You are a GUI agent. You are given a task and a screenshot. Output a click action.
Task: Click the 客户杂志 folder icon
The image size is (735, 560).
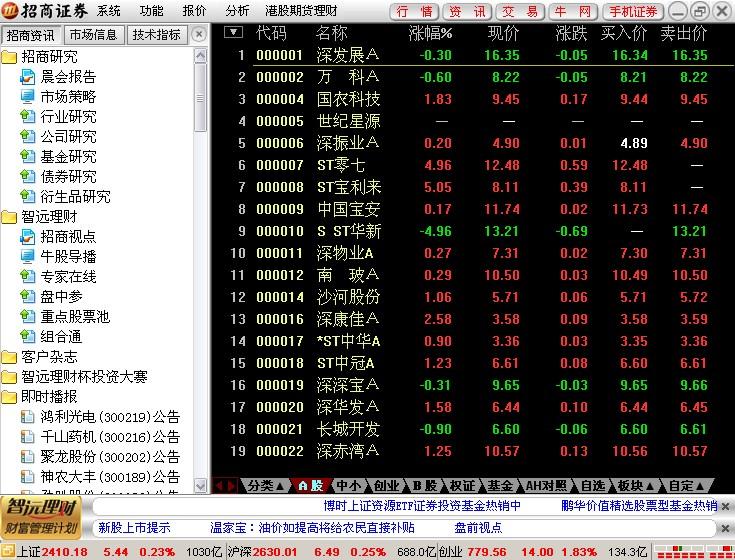point(9,357)
